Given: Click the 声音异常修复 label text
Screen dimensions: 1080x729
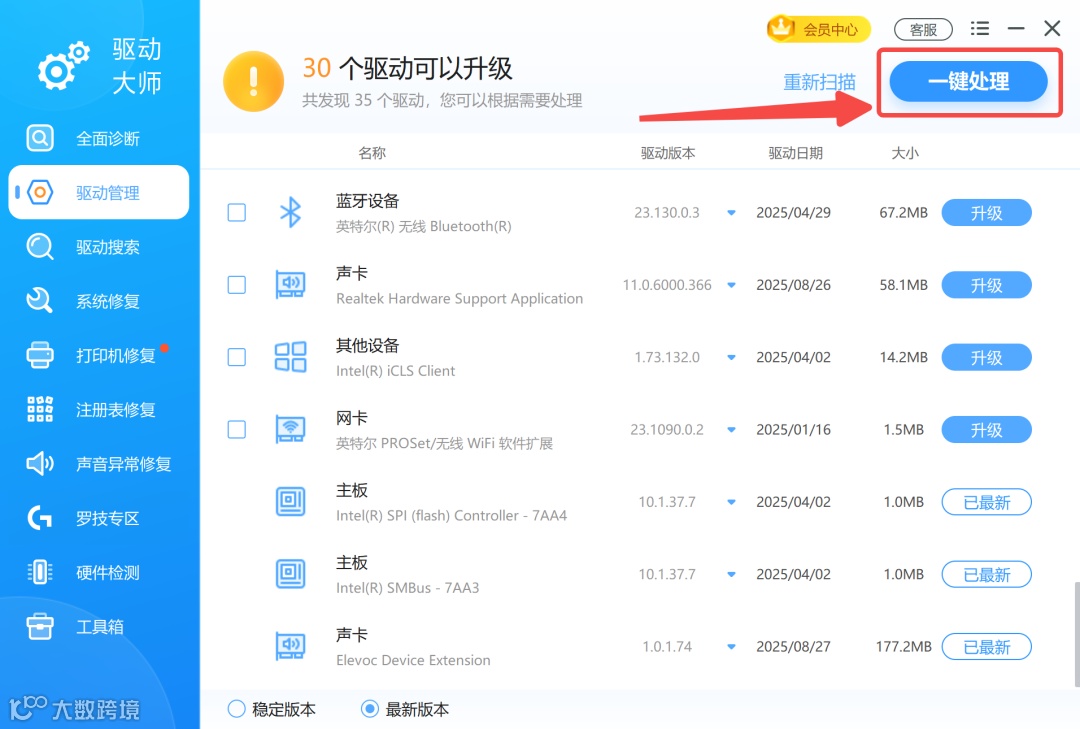Looking at the screenshot, I should point(123,464).
